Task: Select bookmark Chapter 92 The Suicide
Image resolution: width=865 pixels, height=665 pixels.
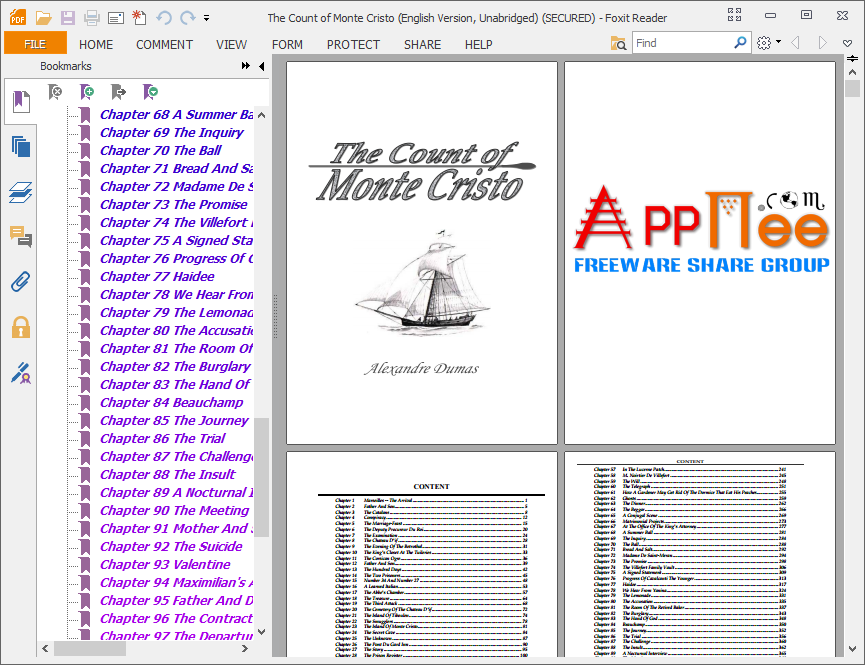Action: tap(172, 546)
